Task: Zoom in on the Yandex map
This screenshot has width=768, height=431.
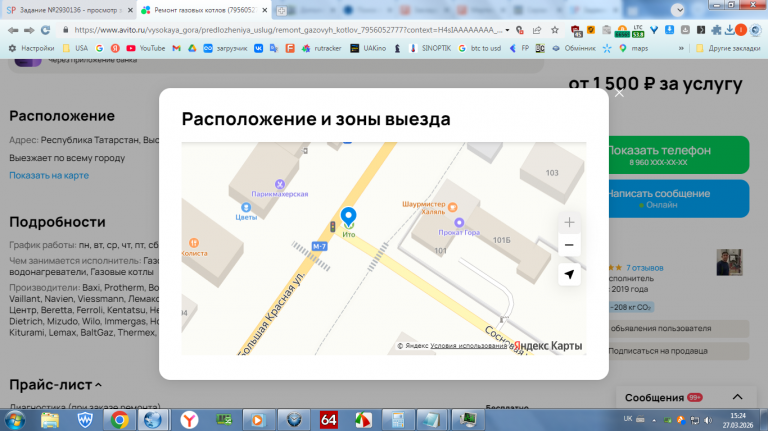Action: [x=569, y=223]
